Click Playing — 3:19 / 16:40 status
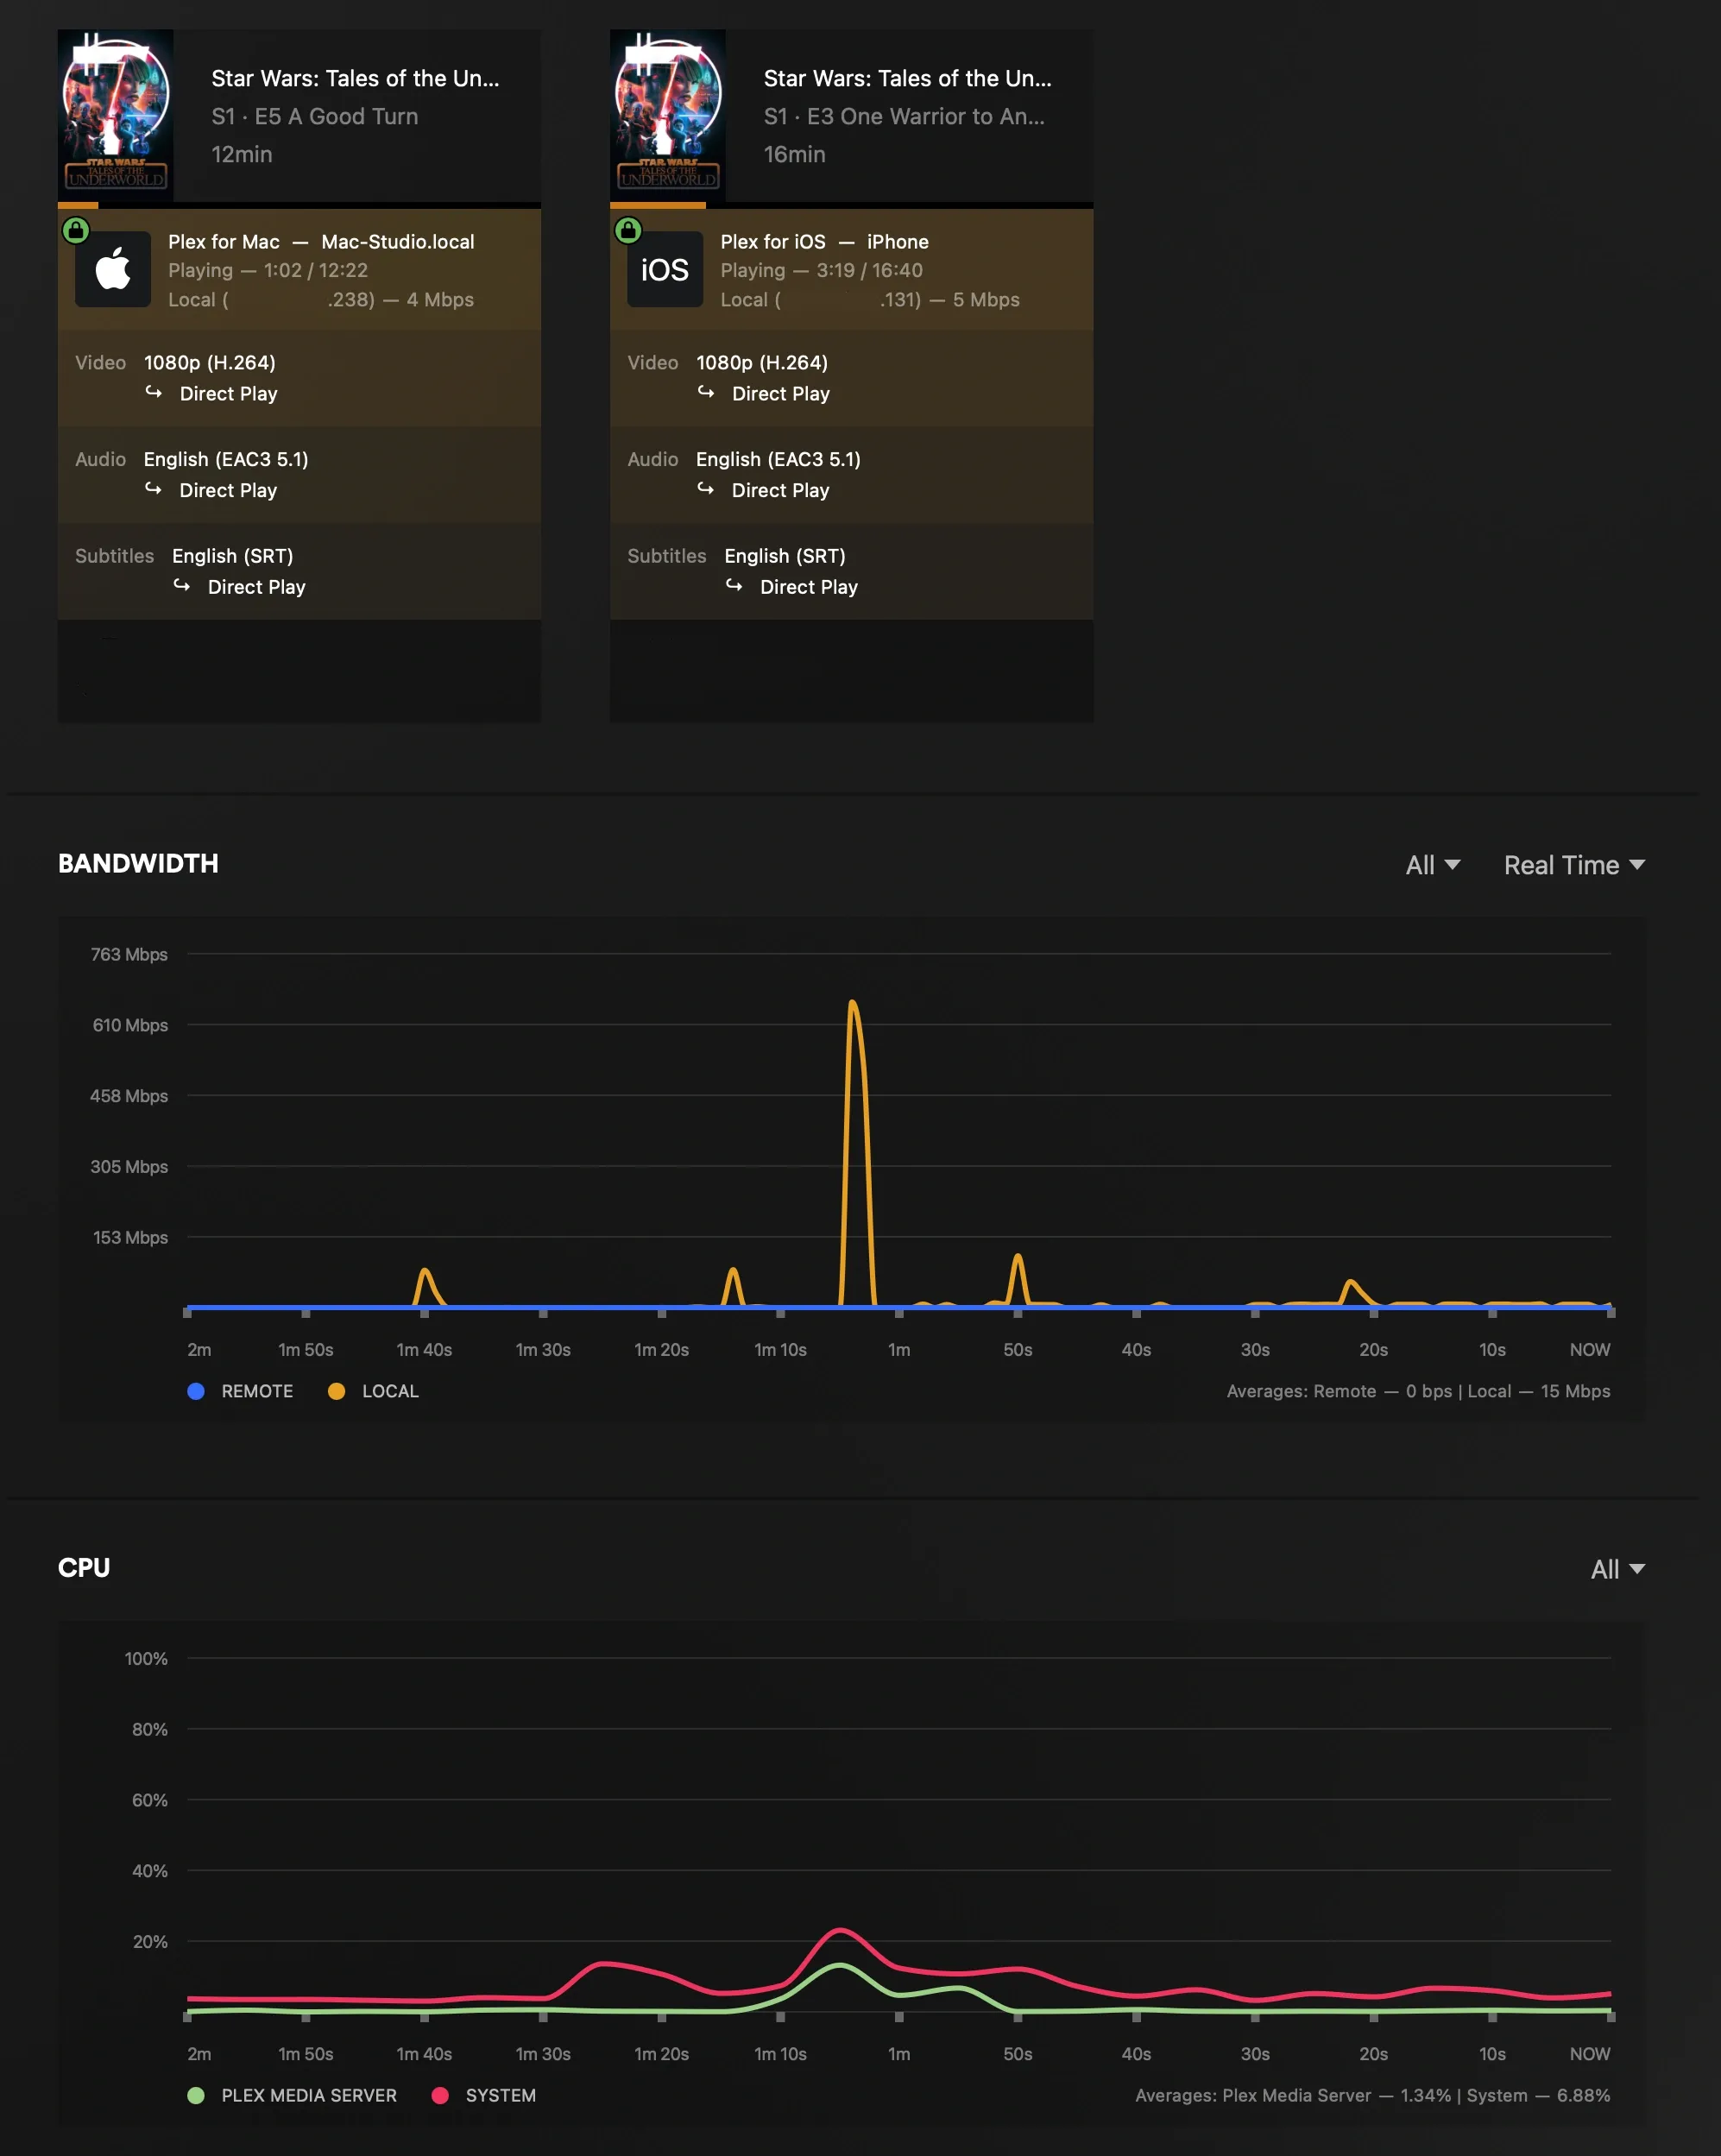This screenshot has width=1721, height=2156. tap(821, 270)
